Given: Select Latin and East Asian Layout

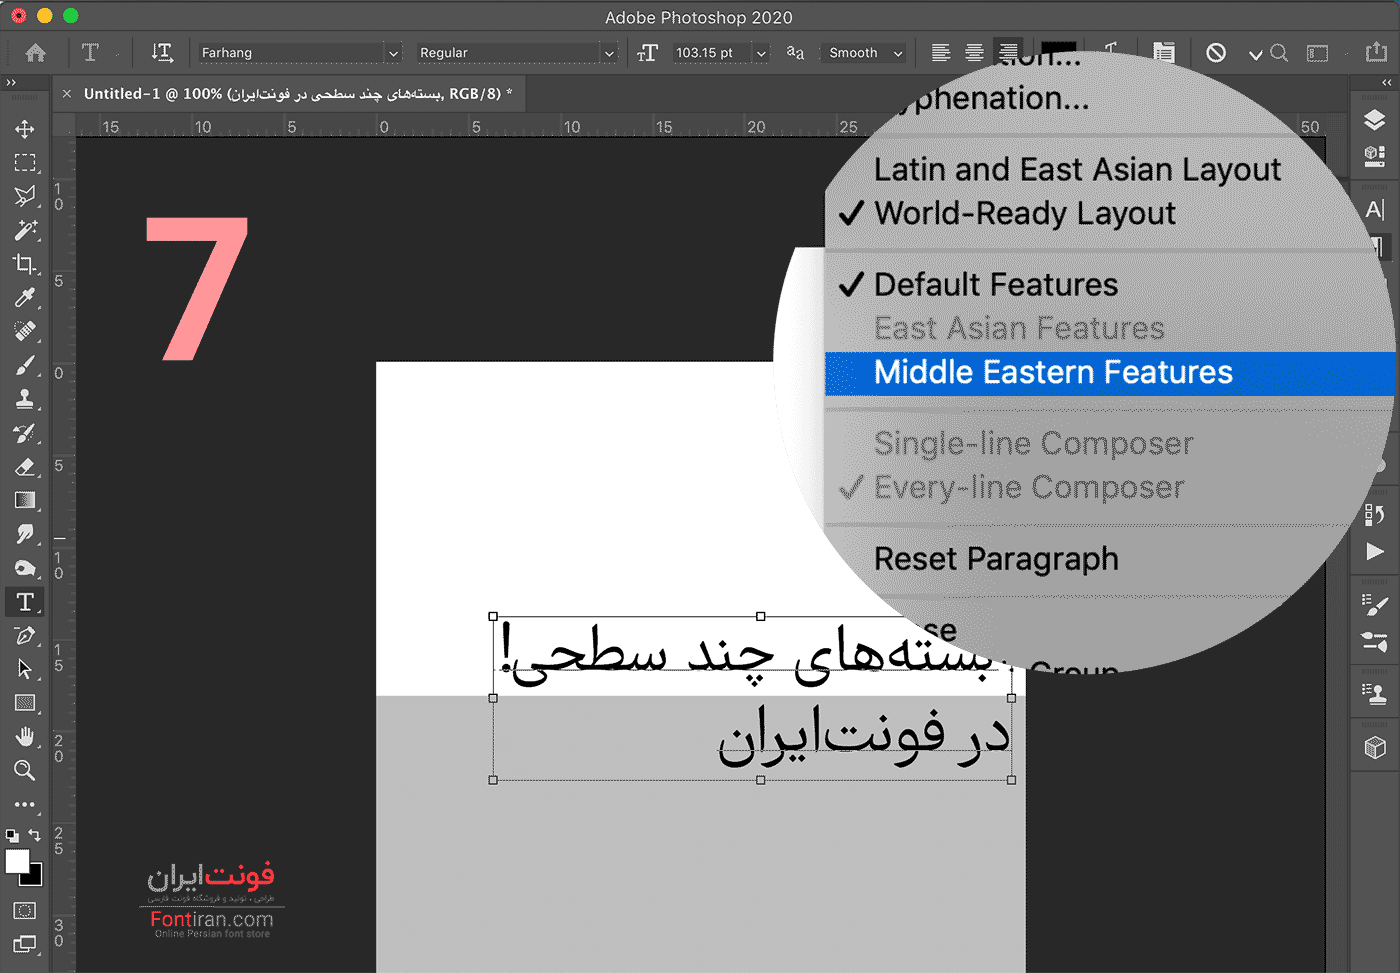Looking at the screenshot, I should pos(1077,170).
